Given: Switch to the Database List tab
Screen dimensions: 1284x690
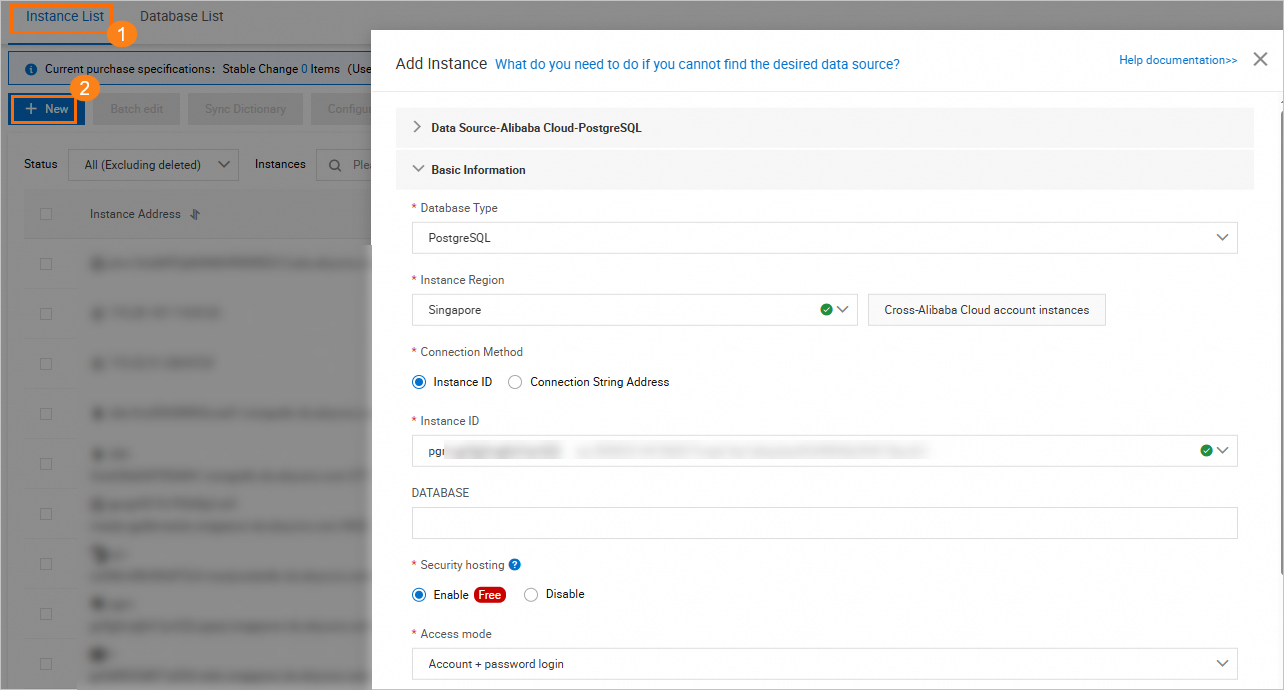Looking at the screenshot, I should tap(181, 16).
